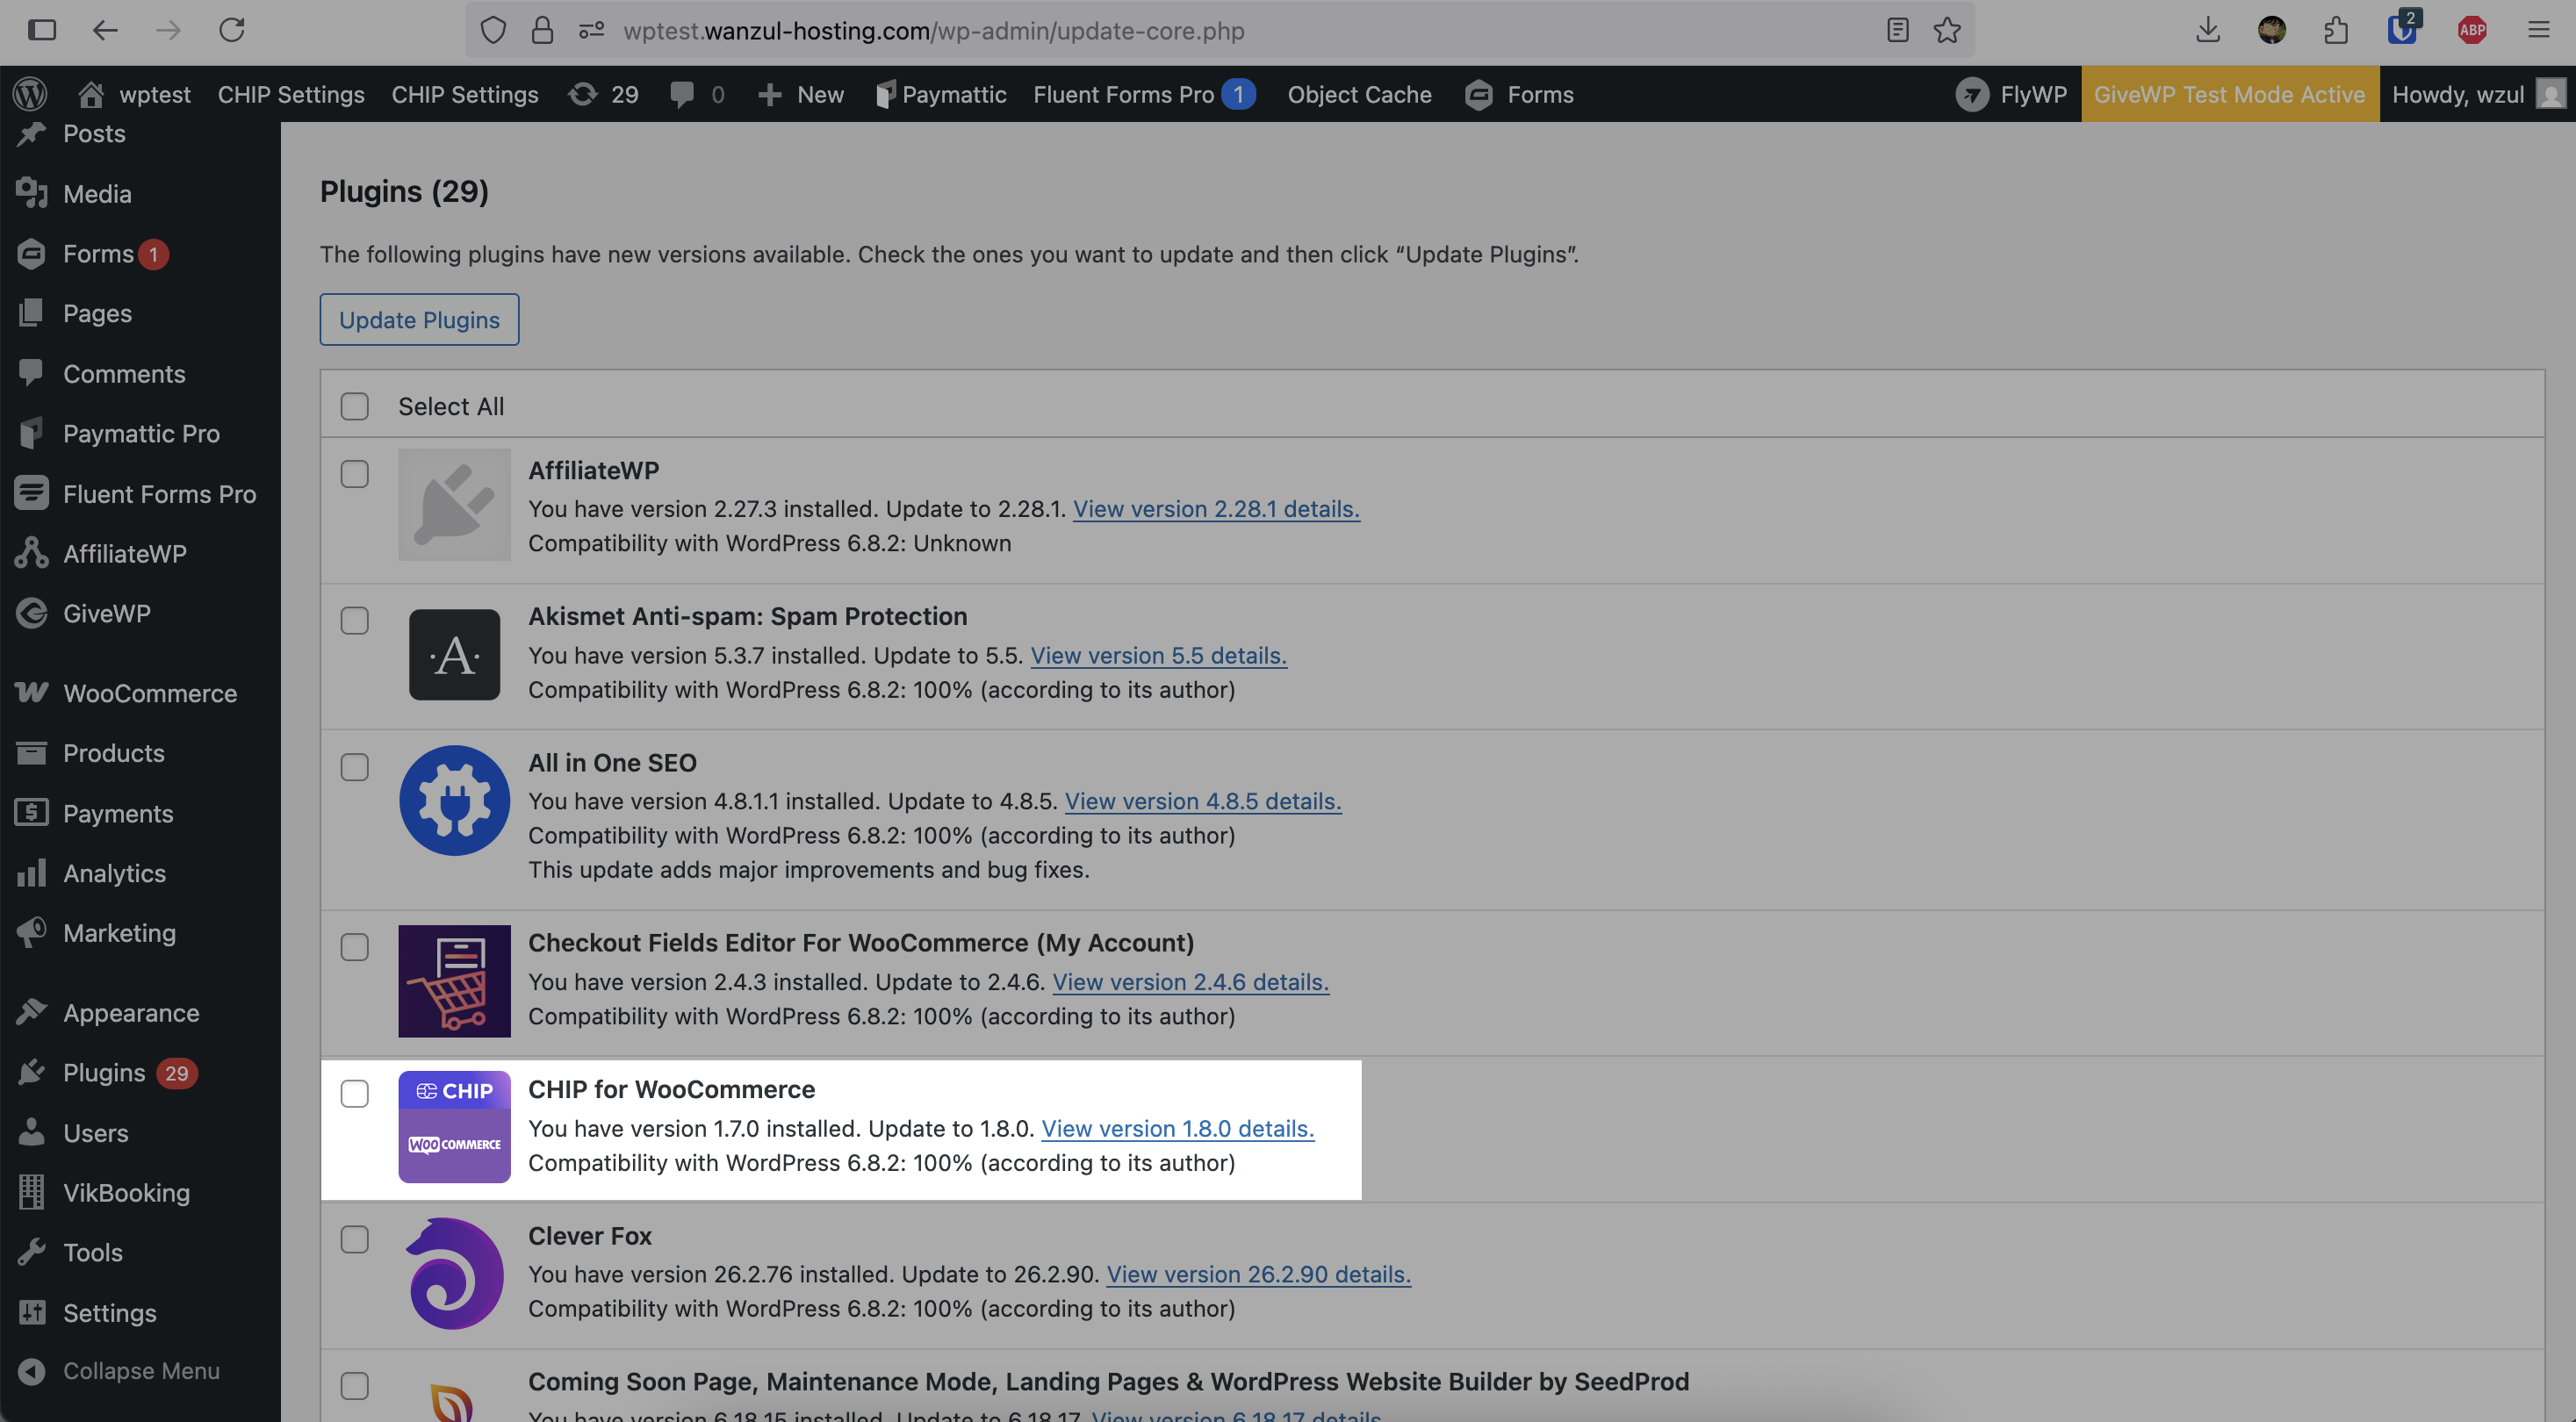Click the Bitwarden shield extension icon
The height and width of the screenshot is (1422, 2576).
click(2402, 28)
